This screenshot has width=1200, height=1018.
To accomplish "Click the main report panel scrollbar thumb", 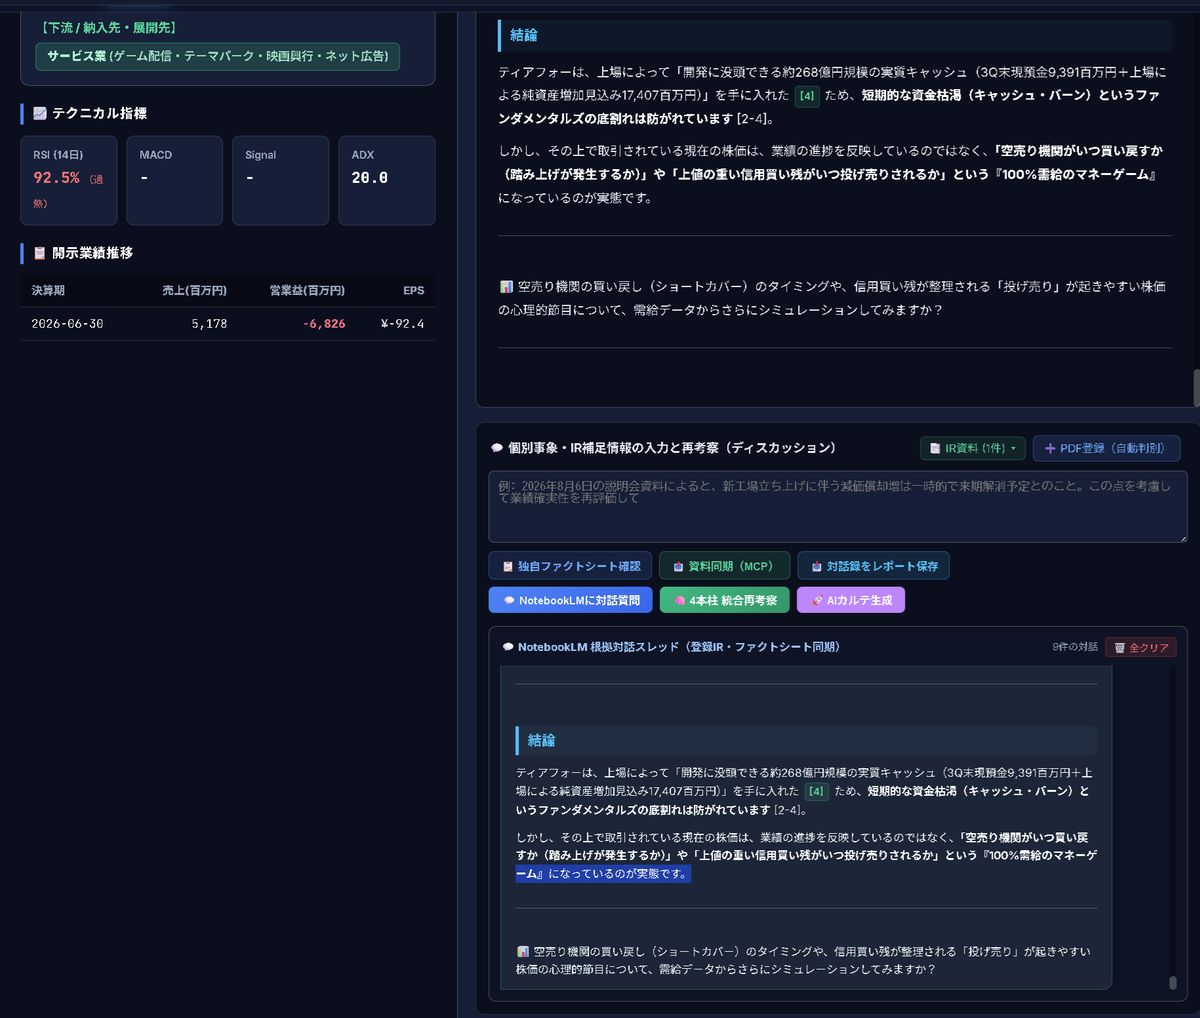I will (1196, 388).
